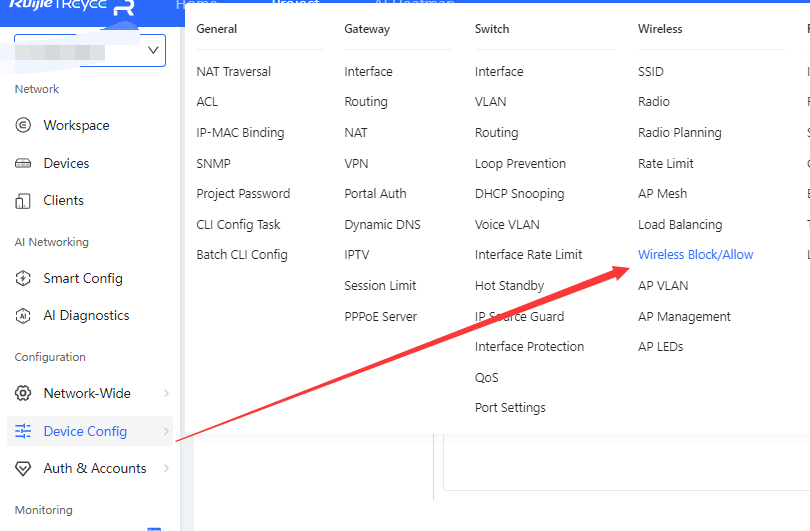Viewport: 810px width, 531px height.
Task: Expand the Auth & Accounts chevron
Action: click(166, 468)
